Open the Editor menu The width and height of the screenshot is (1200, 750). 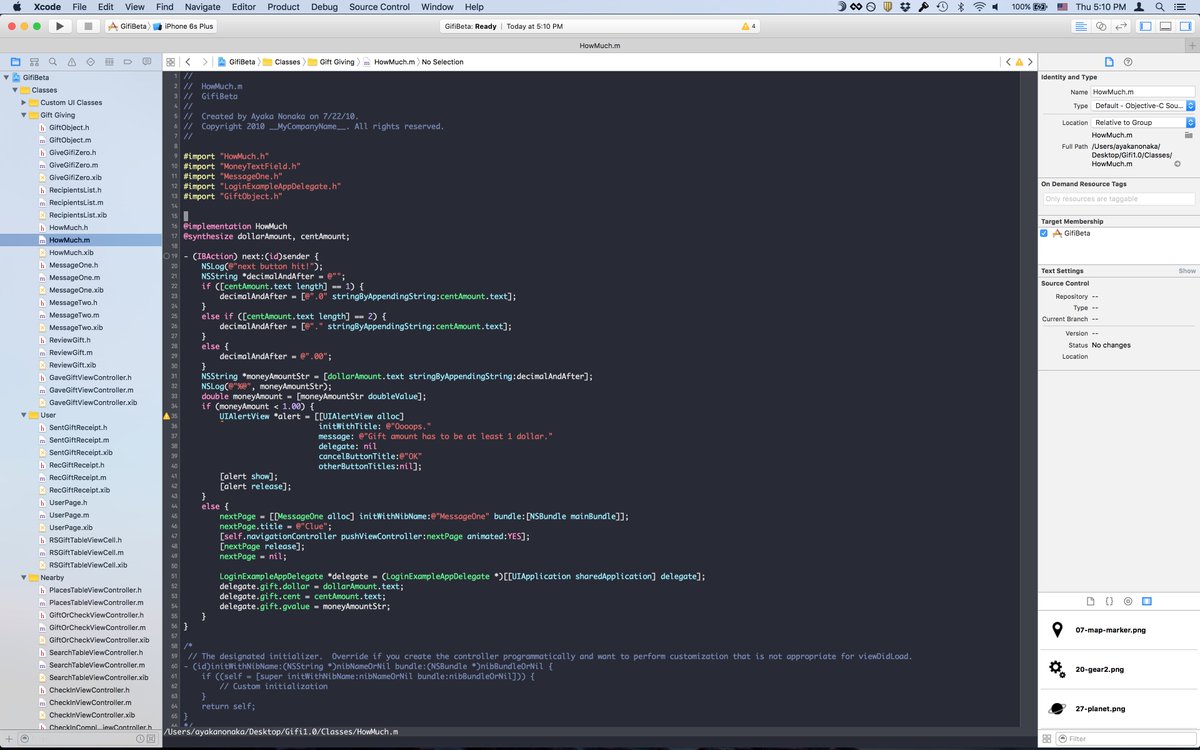click(x=244, y=7)
